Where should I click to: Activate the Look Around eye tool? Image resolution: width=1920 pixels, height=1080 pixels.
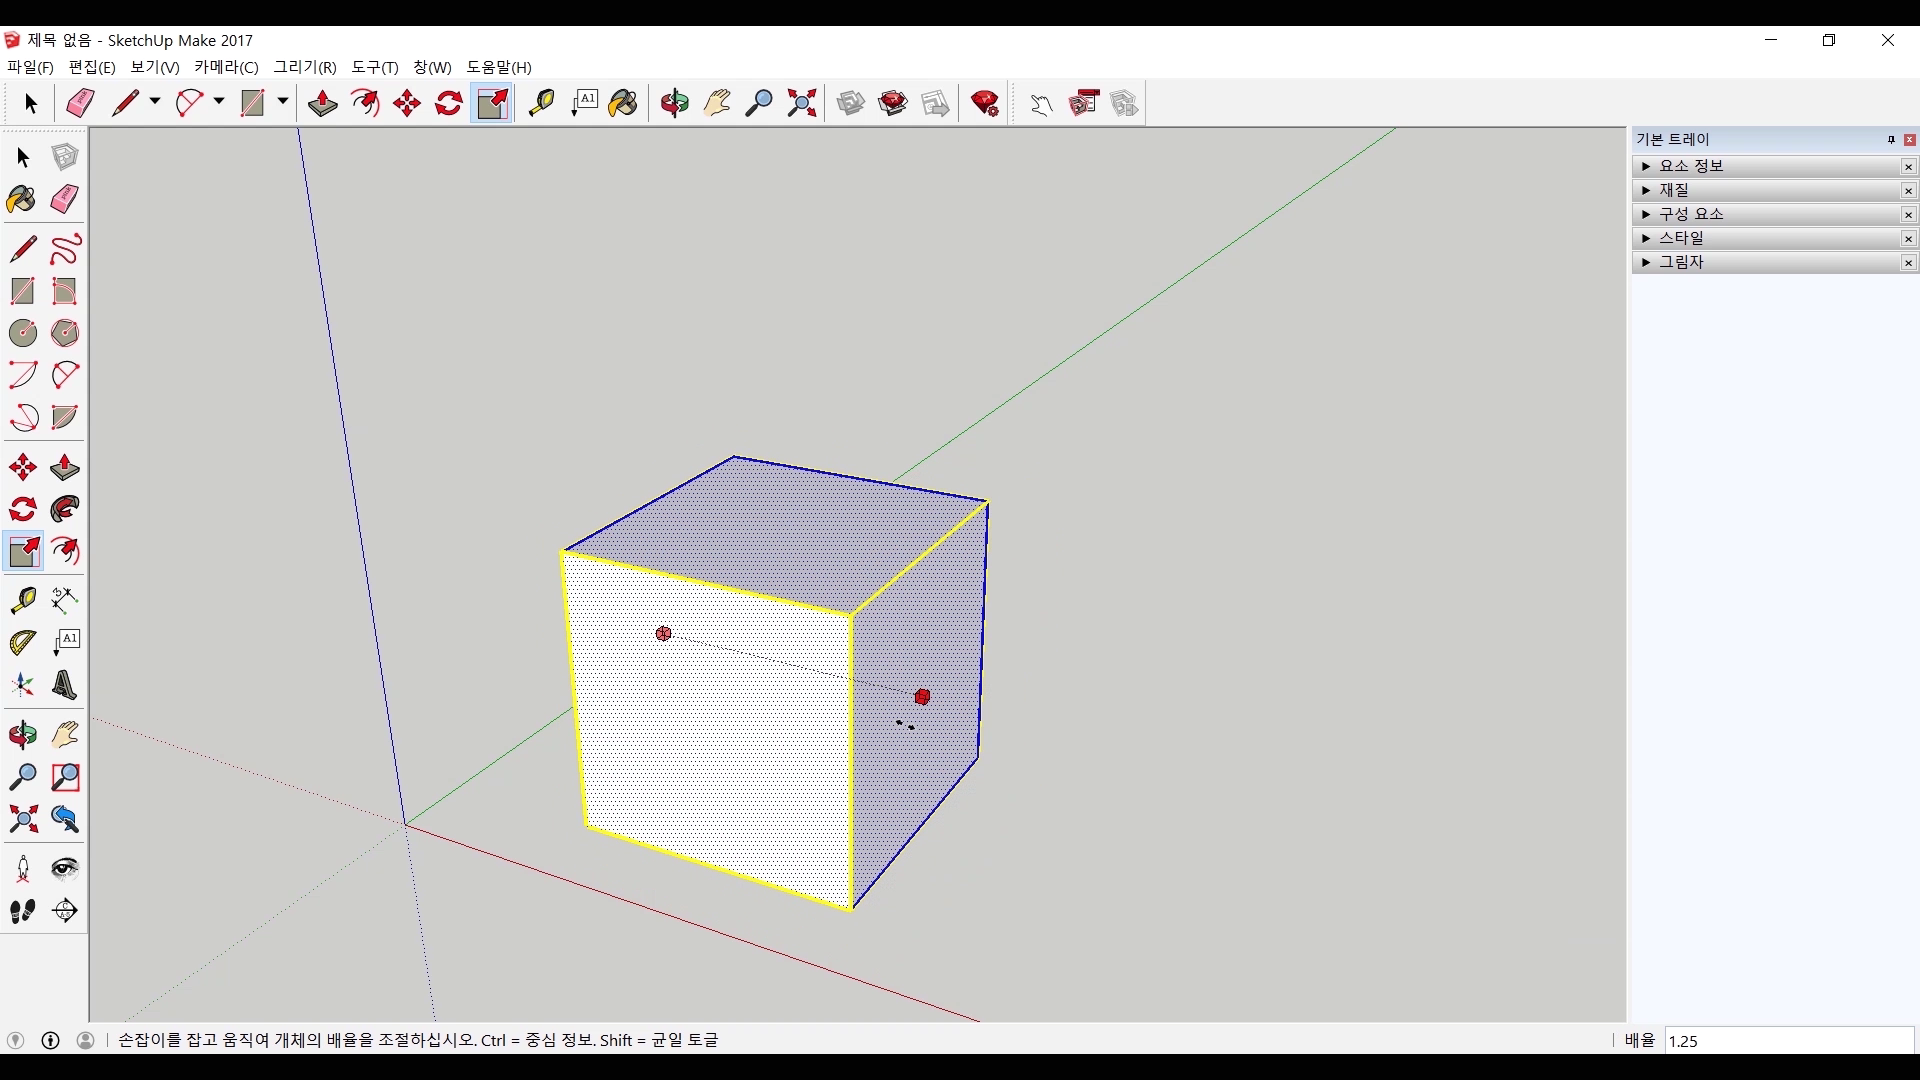pos(64,868)
